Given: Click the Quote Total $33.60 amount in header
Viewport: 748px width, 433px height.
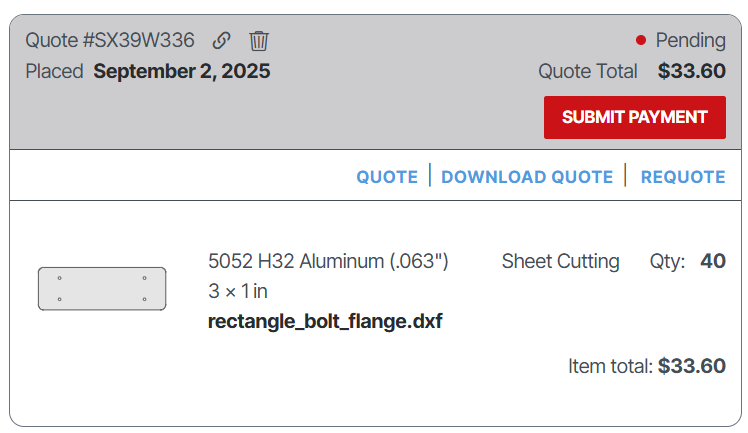Looking at the screenshot, I should pos(692,72).
